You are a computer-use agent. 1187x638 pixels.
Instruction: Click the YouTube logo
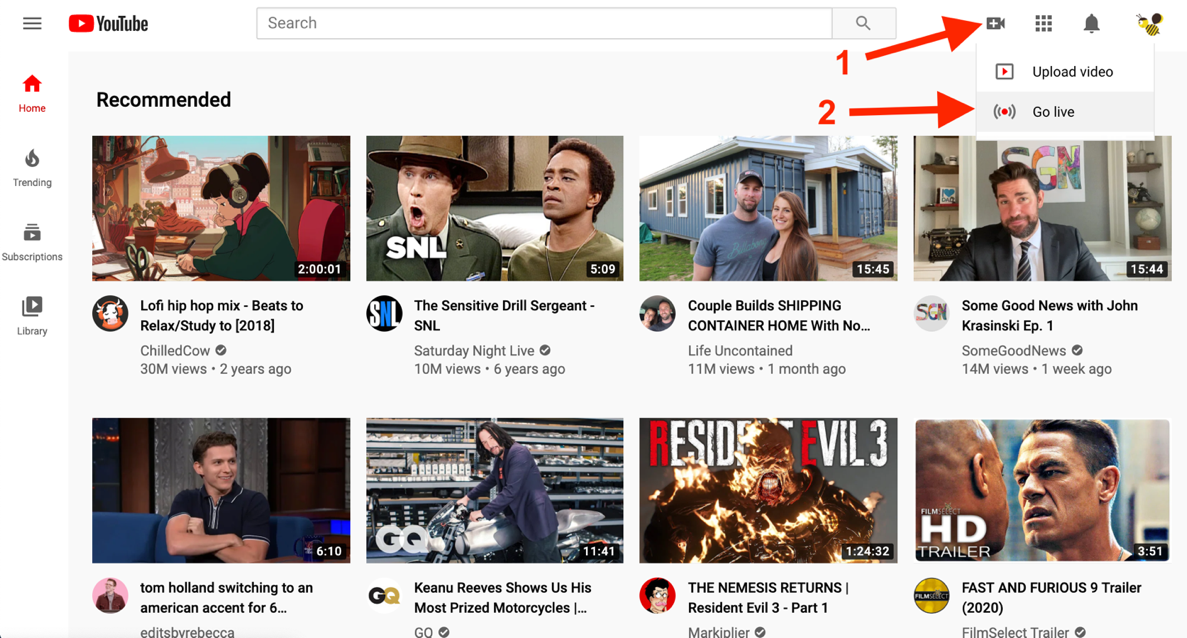tap(108, 23)
